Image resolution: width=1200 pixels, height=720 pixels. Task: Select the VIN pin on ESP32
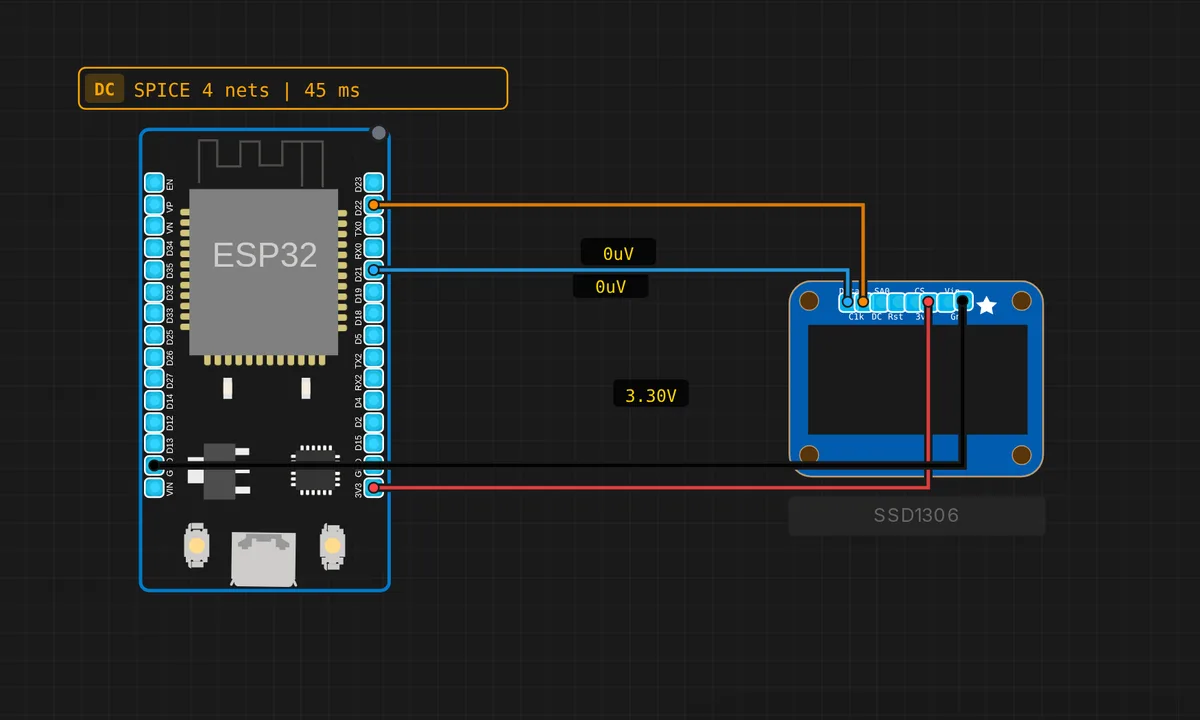coord(154,487)
